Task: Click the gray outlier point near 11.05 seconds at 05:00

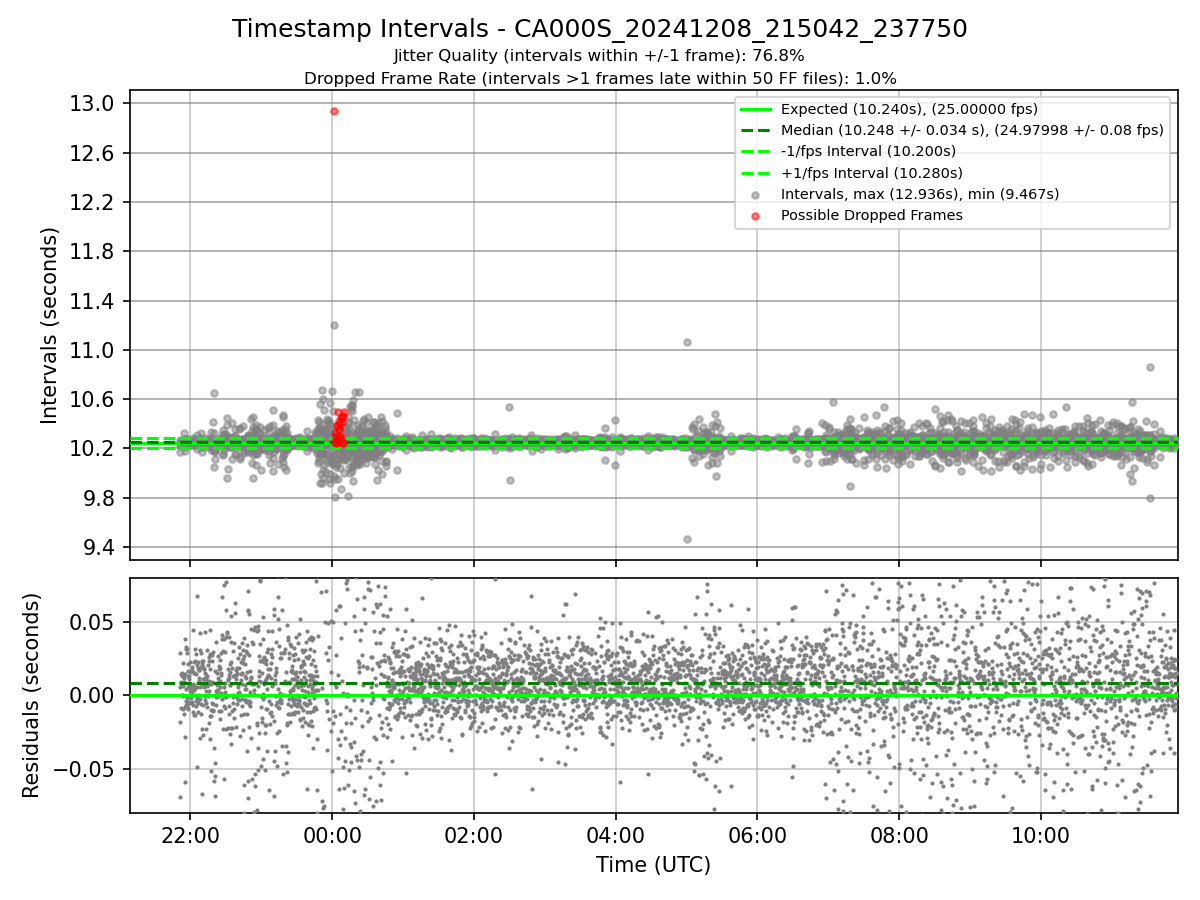Action: [687, 342]
